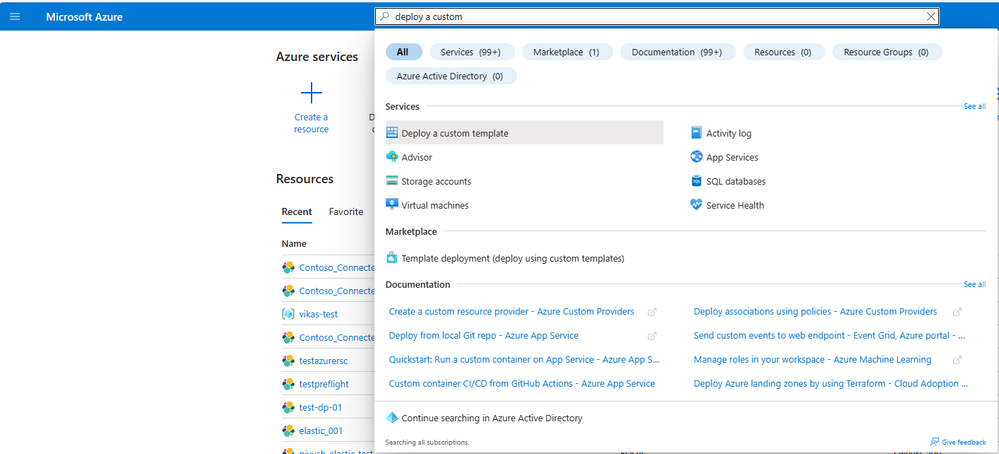The image size is (999, 454).
Task: Open Deploy from local Git repo doc
Action: point(484,336)
